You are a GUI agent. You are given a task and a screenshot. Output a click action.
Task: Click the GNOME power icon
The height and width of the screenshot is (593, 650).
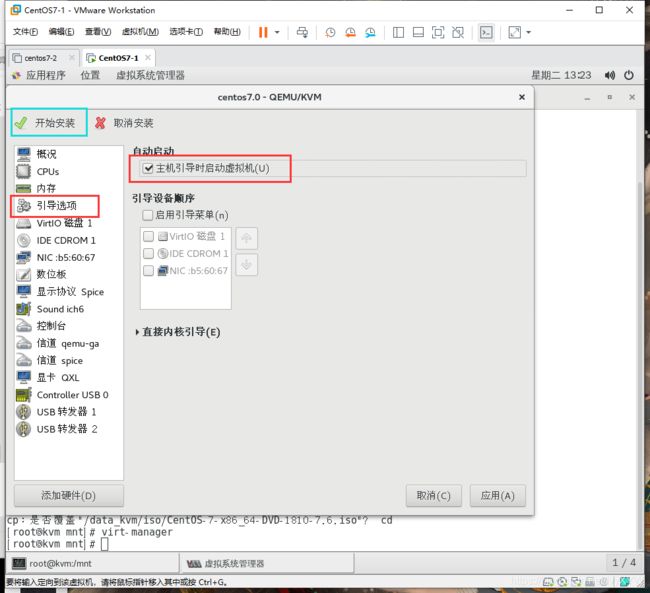coord(629,75)
